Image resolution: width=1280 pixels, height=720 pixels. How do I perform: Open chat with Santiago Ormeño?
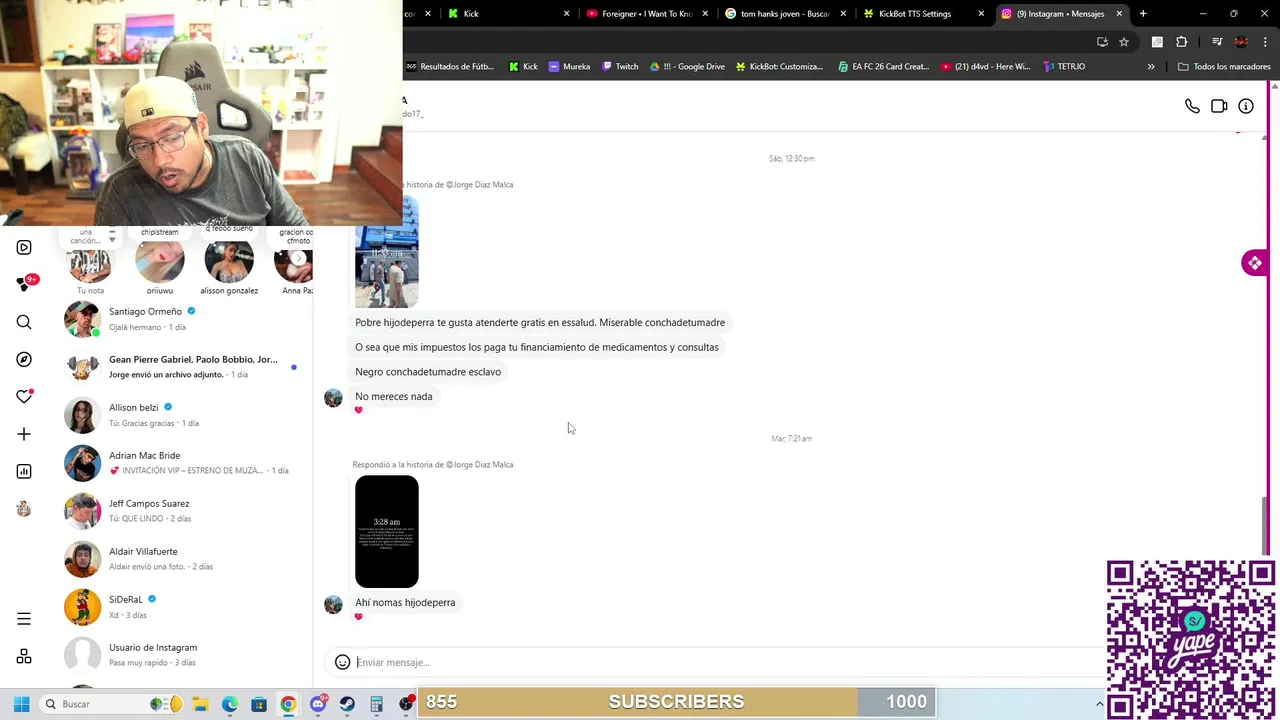(186, 319)
